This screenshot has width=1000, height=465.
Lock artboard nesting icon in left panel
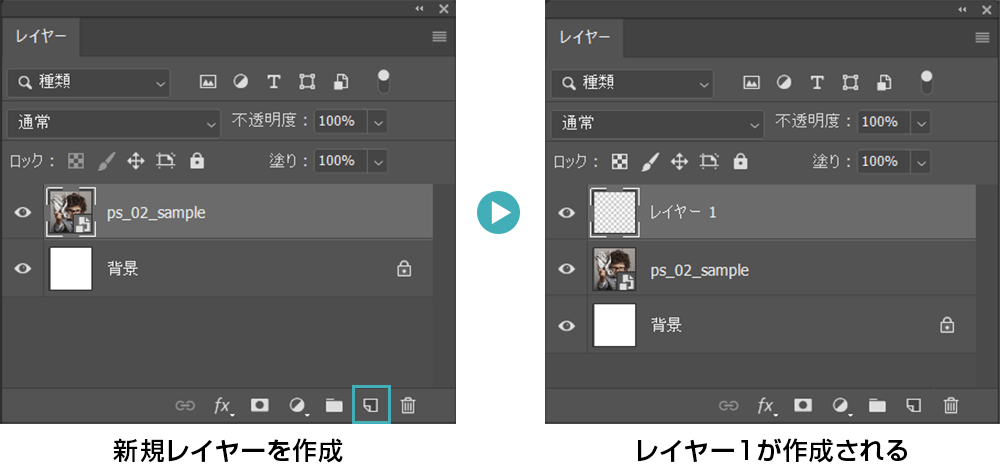point(166,161)
